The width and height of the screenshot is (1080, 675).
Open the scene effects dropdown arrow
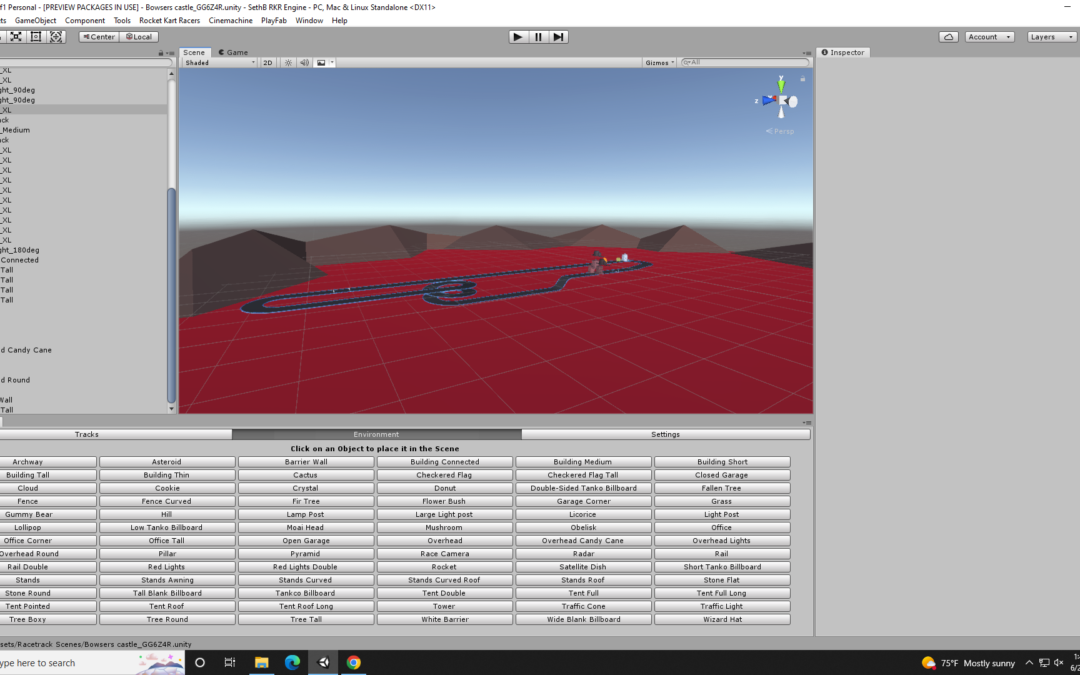tap(332, 63)
